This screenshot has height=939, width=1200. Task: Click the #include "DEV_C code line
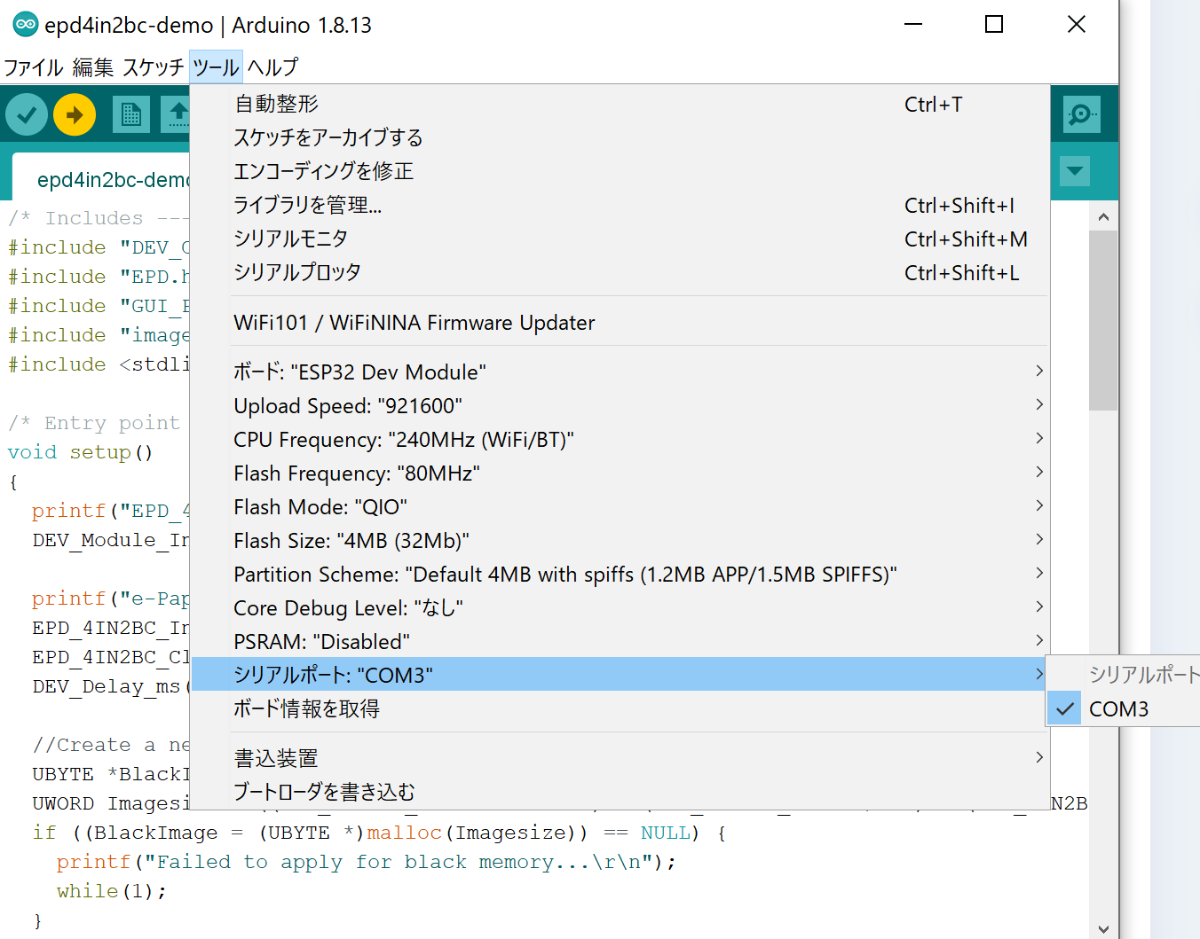99,247
